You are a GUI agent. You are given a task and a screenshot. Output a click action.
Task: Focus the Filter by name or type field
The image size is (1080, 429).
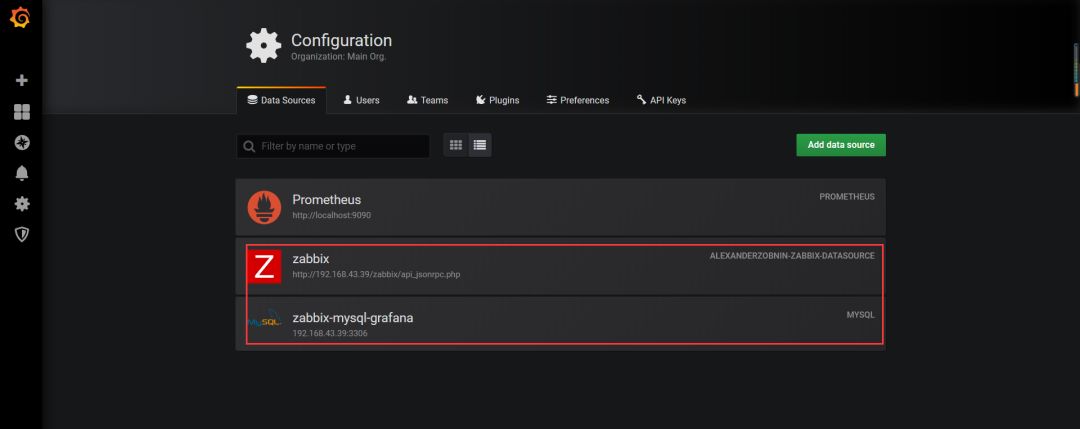click(333, 146)
